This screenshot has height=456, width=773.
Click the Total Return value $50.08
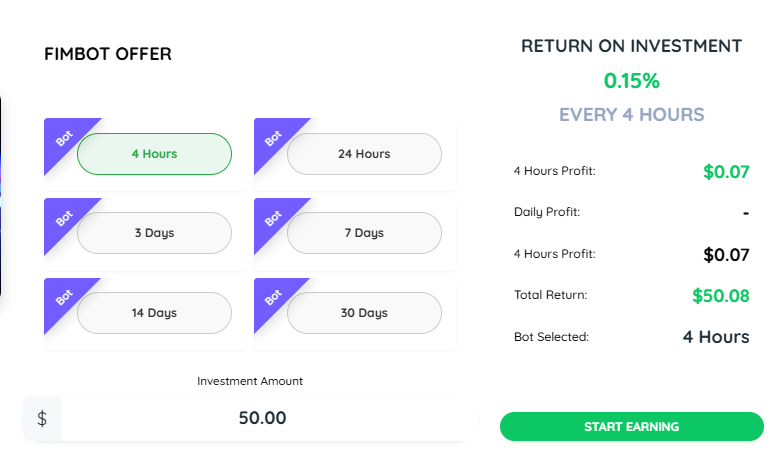click(x=720, y=296)
